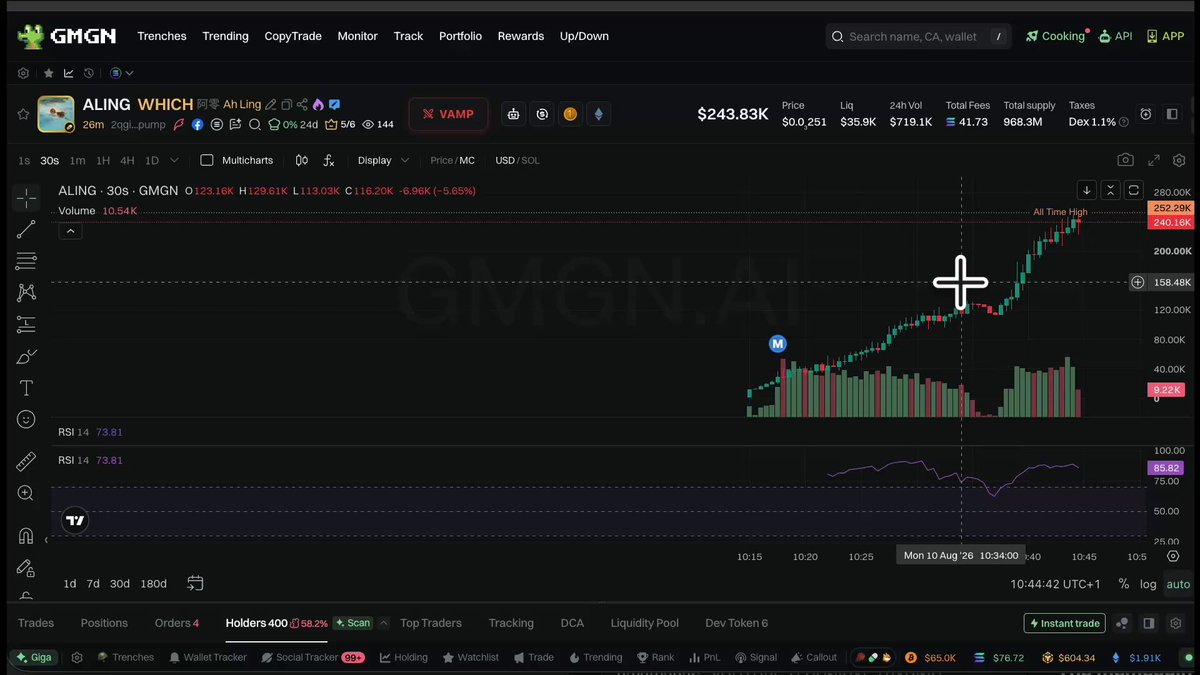This screenshot has width=1200, height=675.
Task: Expand the chevron next to Scan
Action: (x=384, y=623)
